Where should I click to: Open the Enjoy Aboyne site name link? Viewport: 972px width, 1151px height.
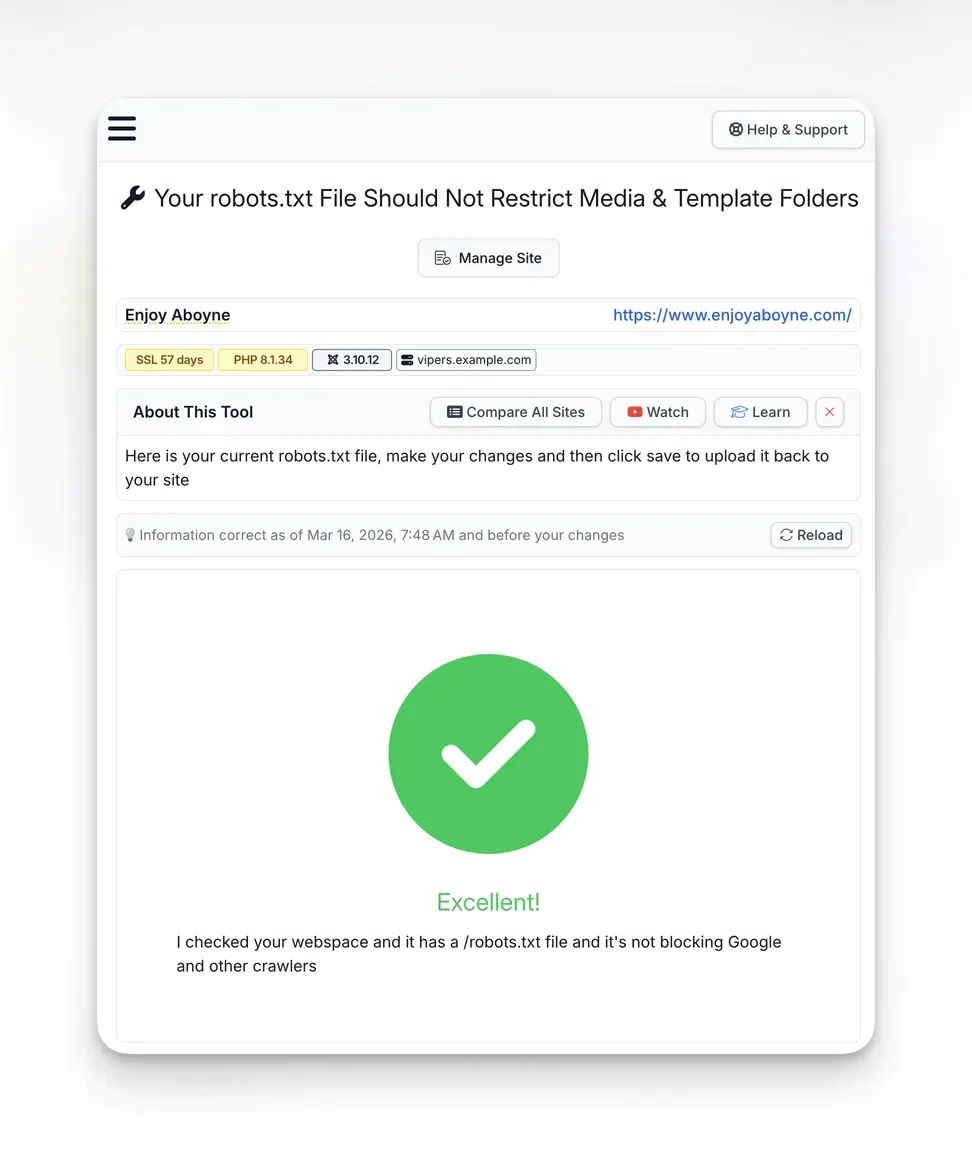(177, 314)
